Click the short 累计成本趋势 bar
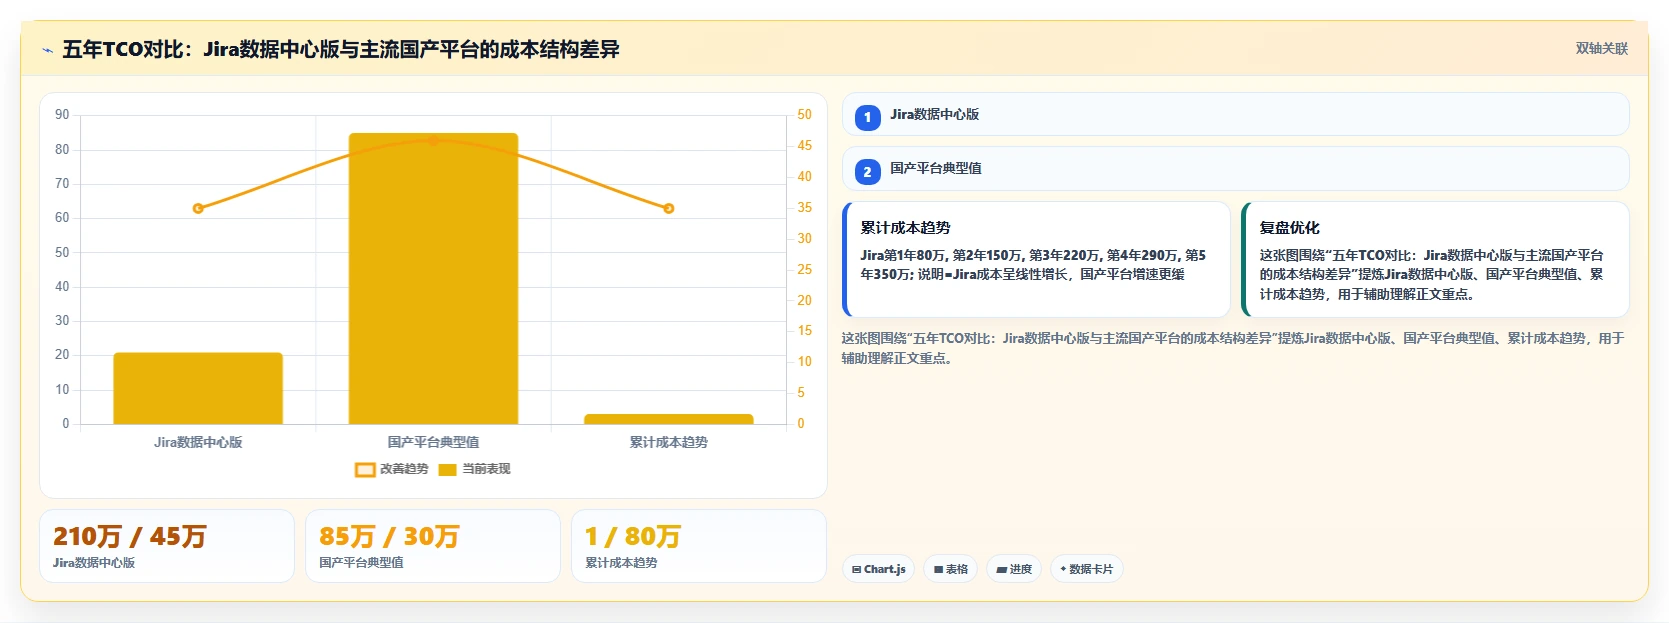Screen dimensions: 1669x623 point(669,419)
